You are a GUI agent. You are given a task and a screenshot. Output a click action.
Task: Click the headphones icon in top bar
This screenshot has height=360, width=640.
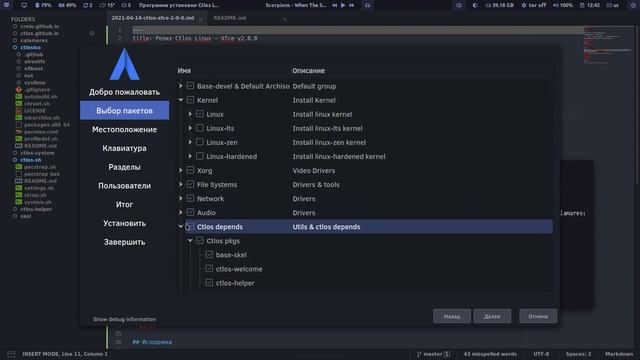point(368,5)
